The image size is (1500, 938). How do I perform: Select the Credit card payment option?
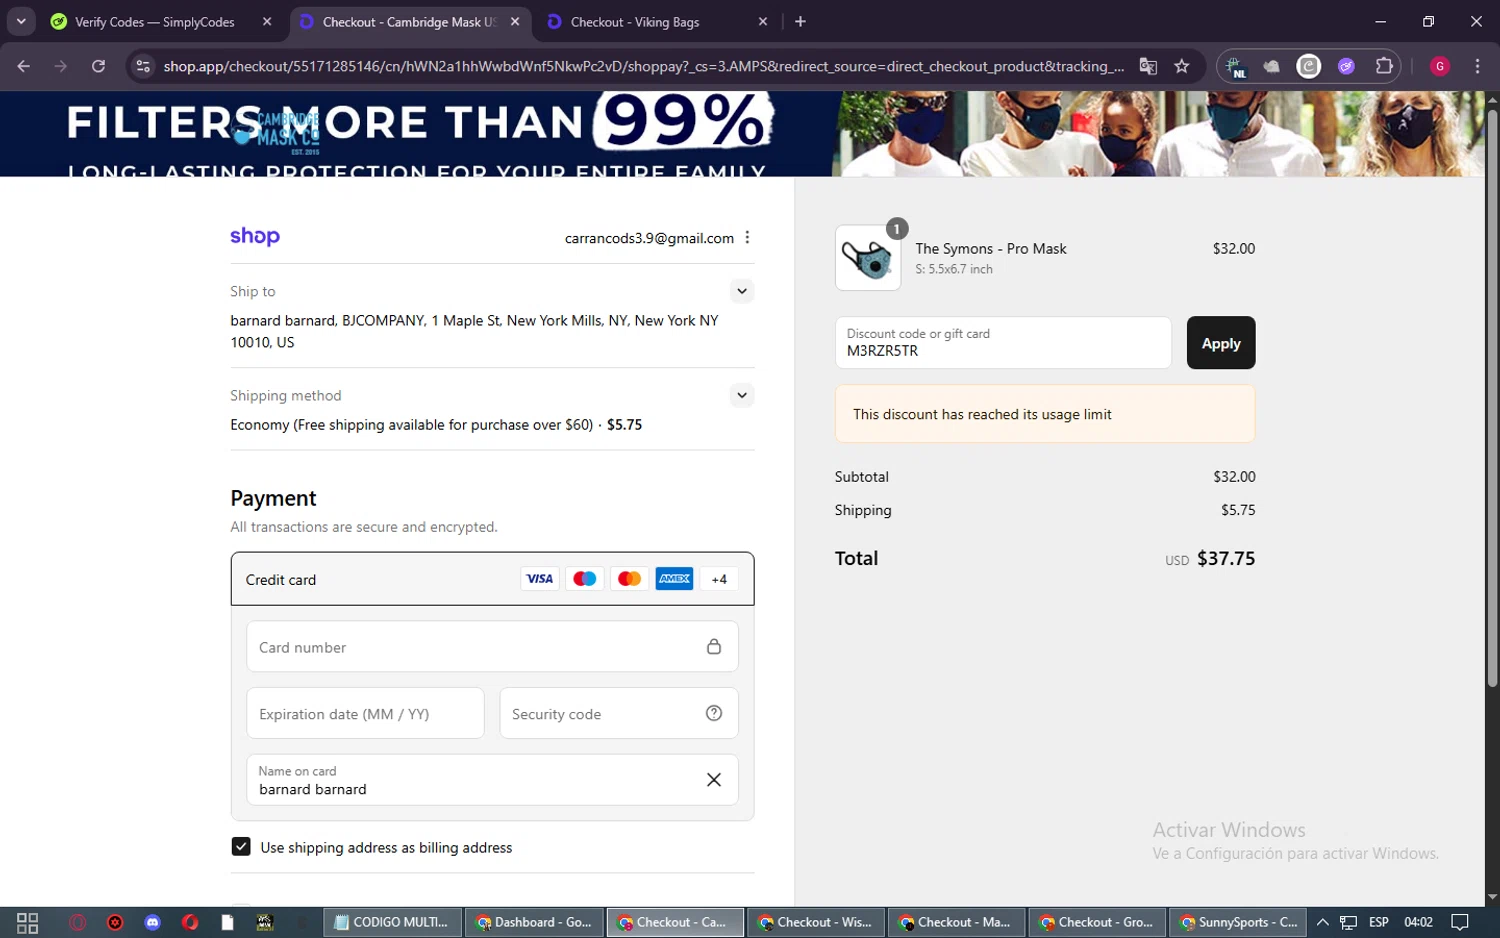pyautogui.click(x=492, y=579)
